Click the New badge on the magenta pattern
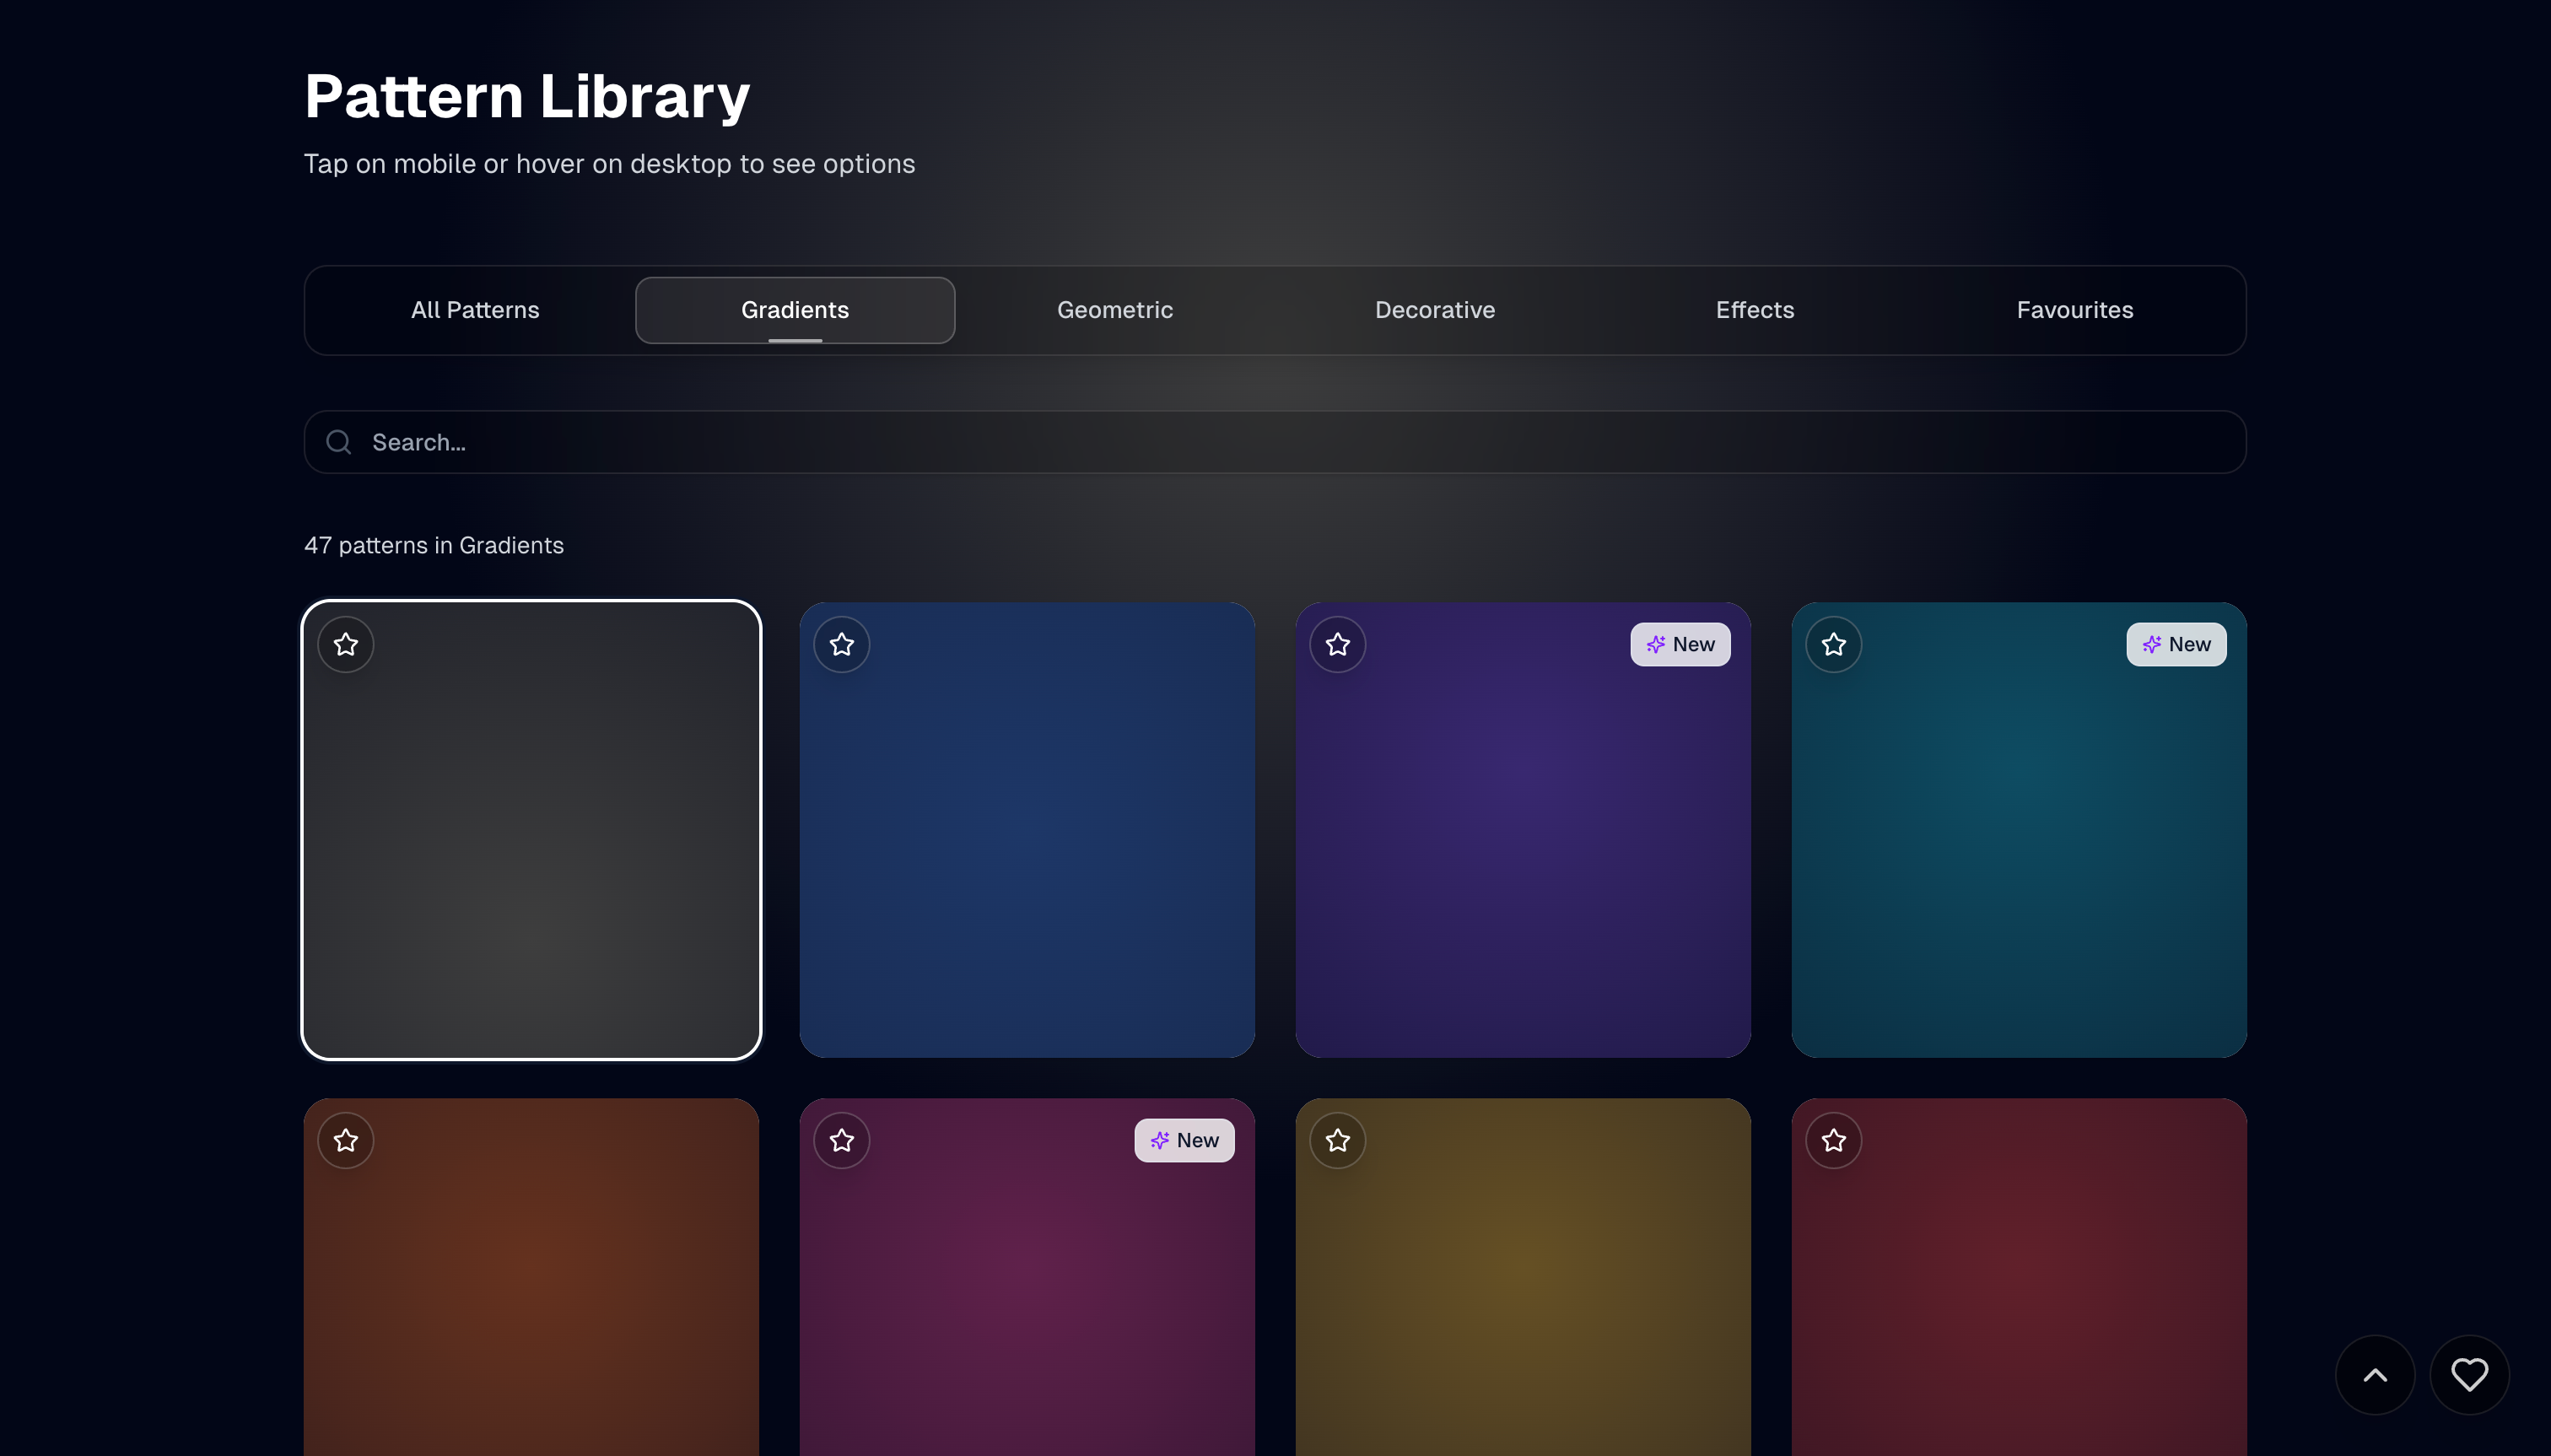This screenshot has height=1456, width=2551. (x=1184, y=1140)
